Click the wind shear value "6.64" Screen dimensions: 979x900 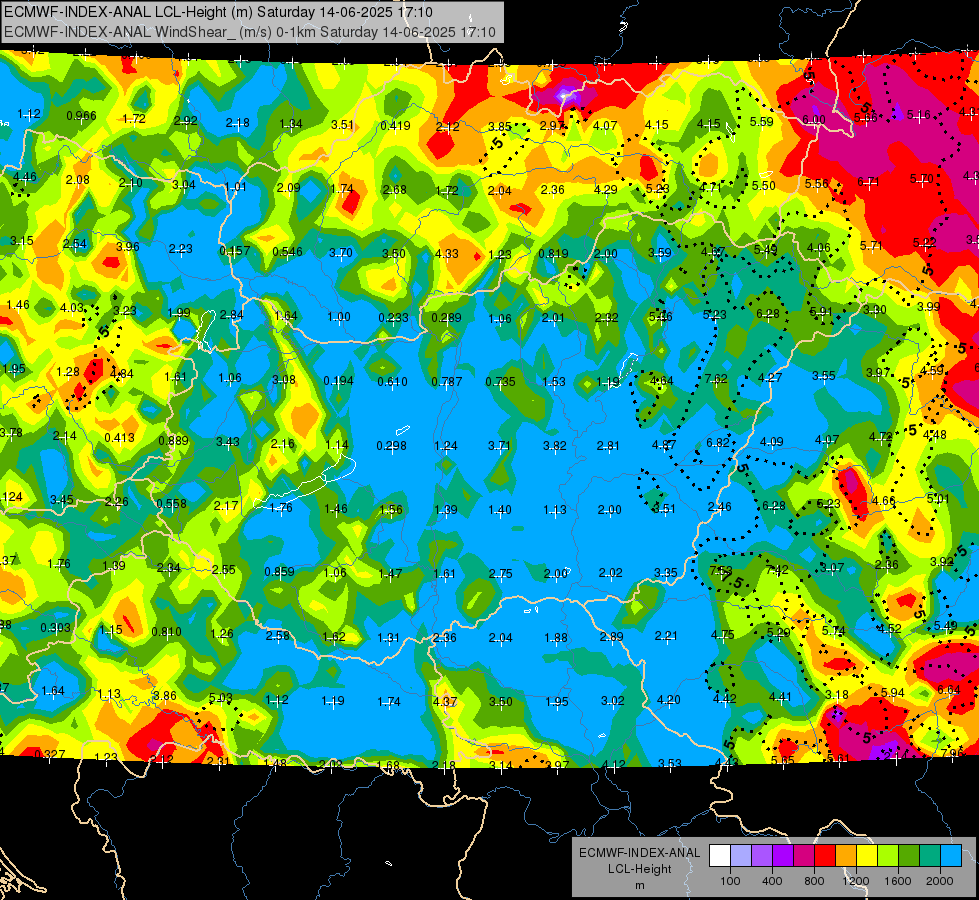coord(948,690)
